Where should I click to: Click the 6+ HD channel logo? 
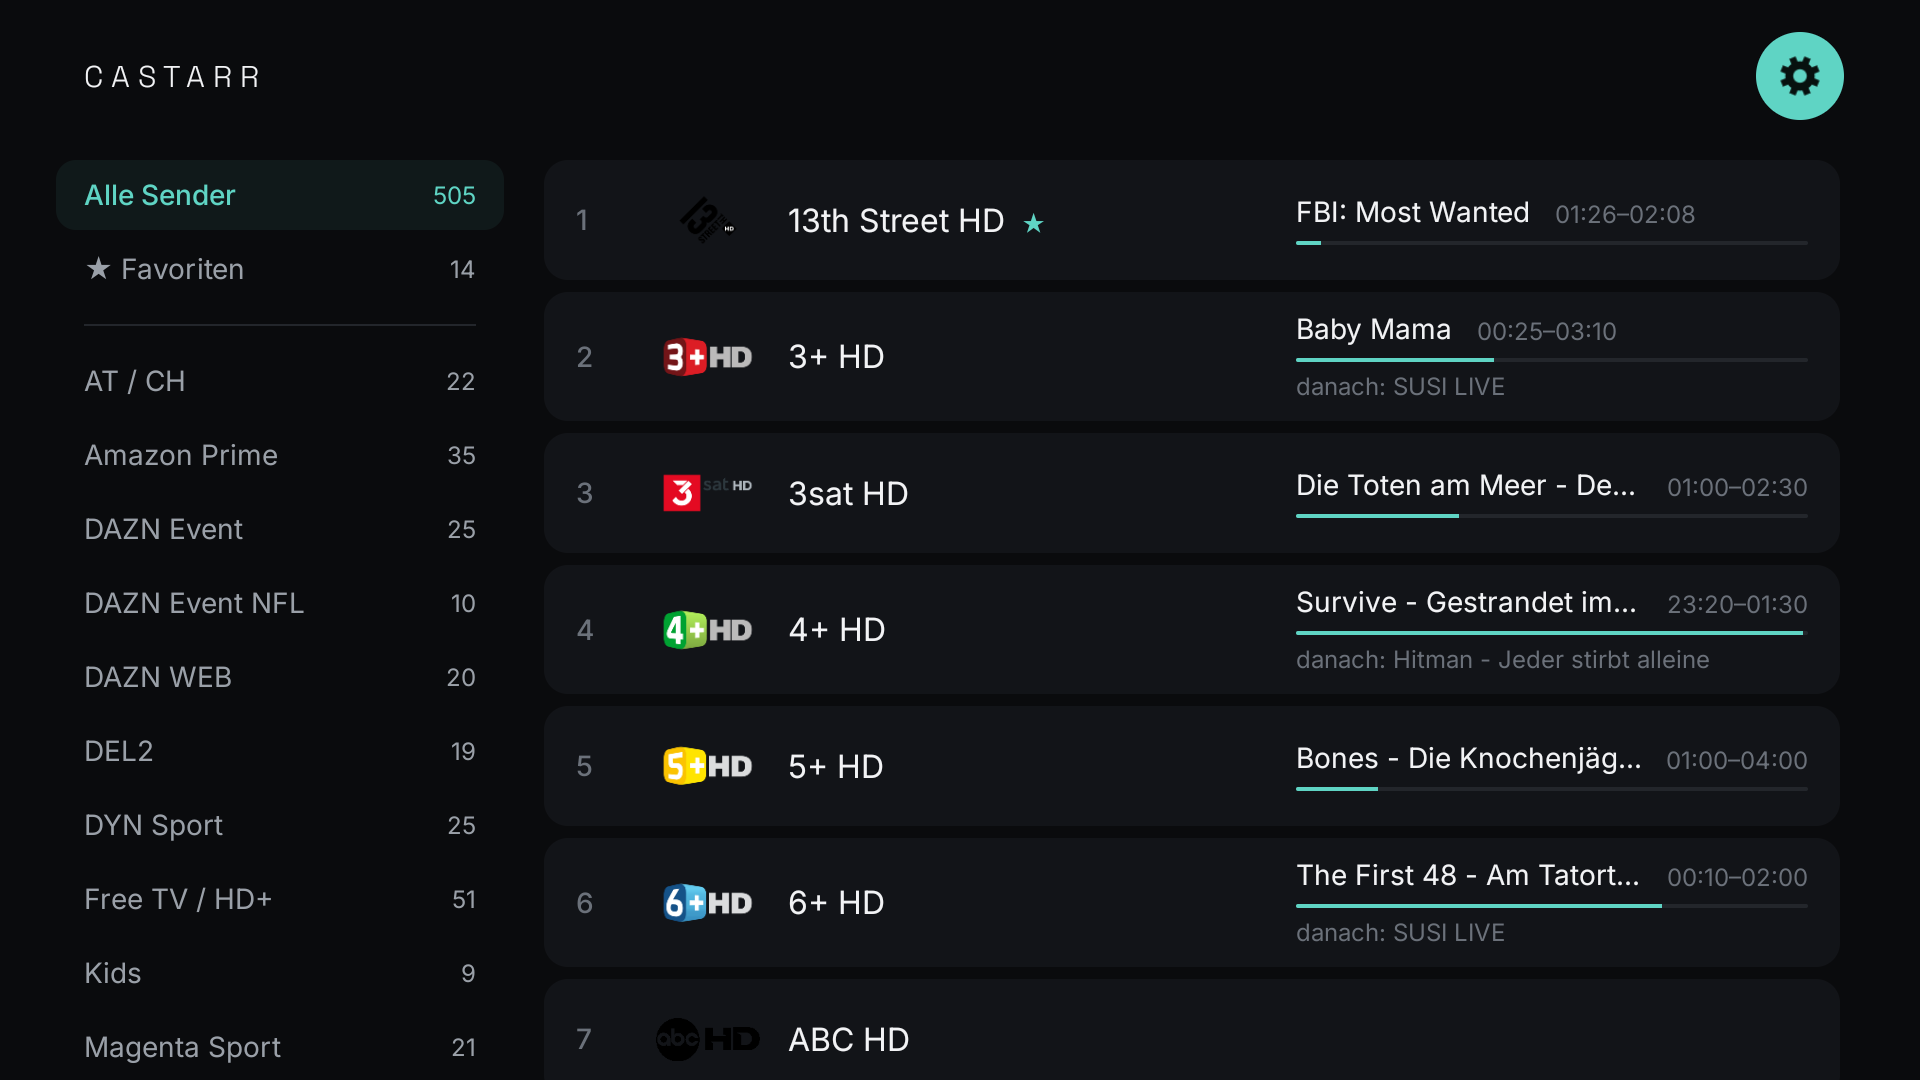pyautogui.click(x=707, y=903)
